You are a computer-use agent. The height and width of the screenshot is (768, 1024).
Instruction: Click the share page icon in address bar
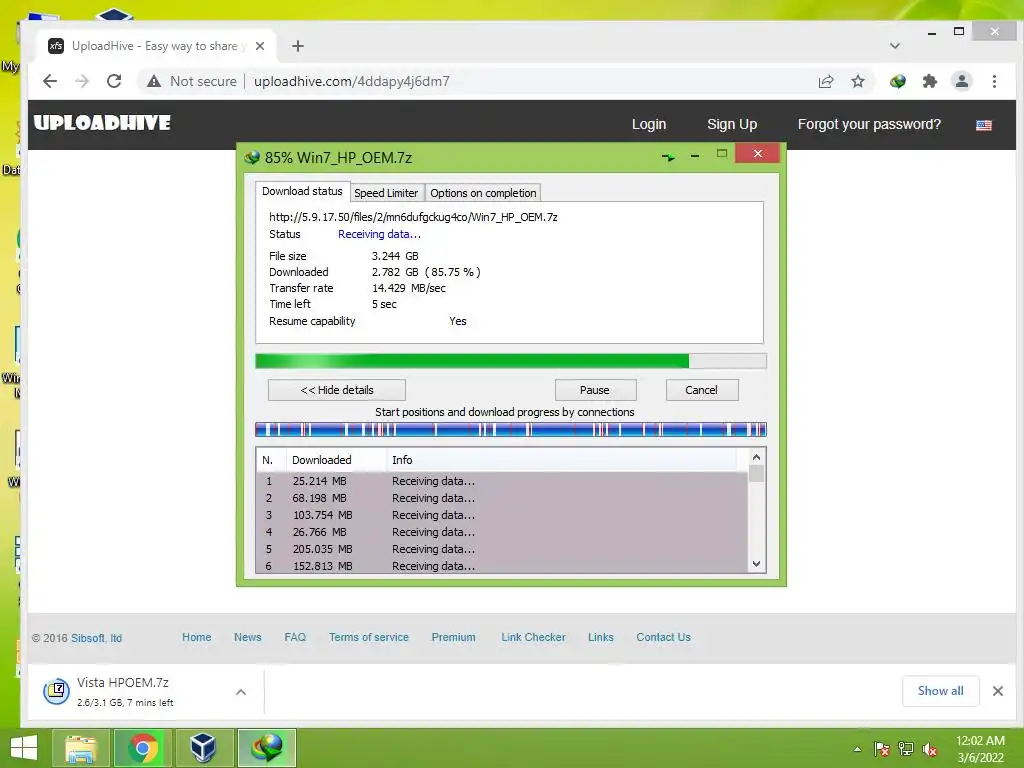(x=825, y=81)
